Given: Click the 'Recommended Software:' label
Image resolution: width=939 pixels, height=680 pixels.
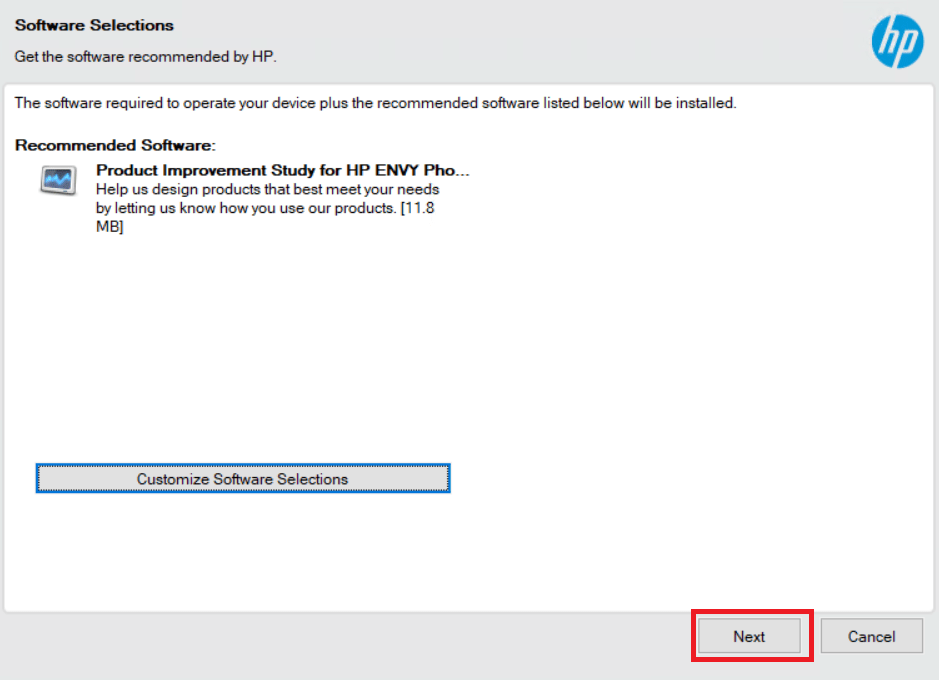Looking at the screenshot, I should (x=115, y=145).
